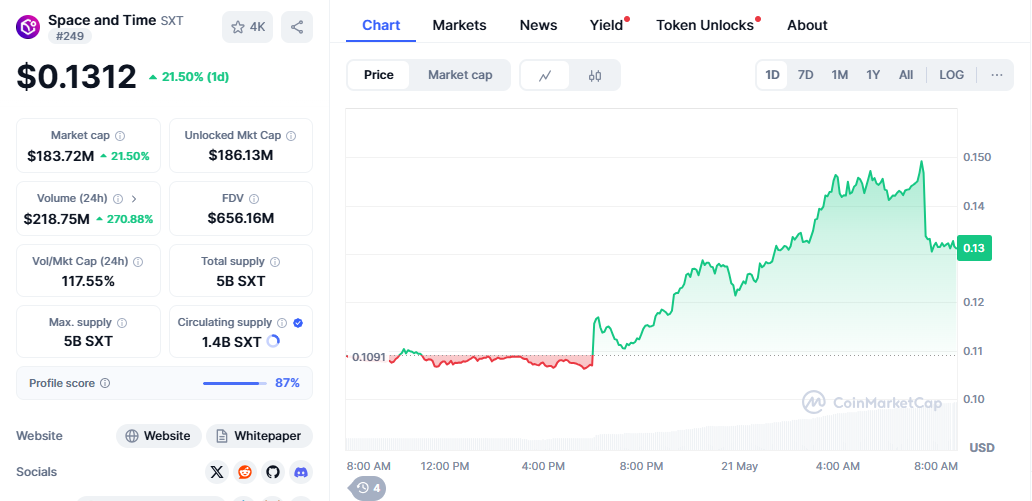Open the X (Twitter) social link

[217, 472]
